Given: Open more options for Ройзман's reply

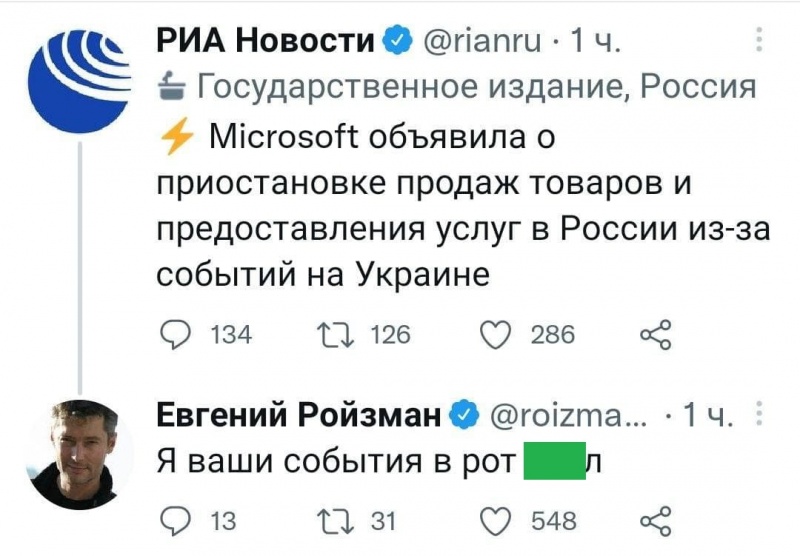Looking at the screenshot, I should [759, 413].
